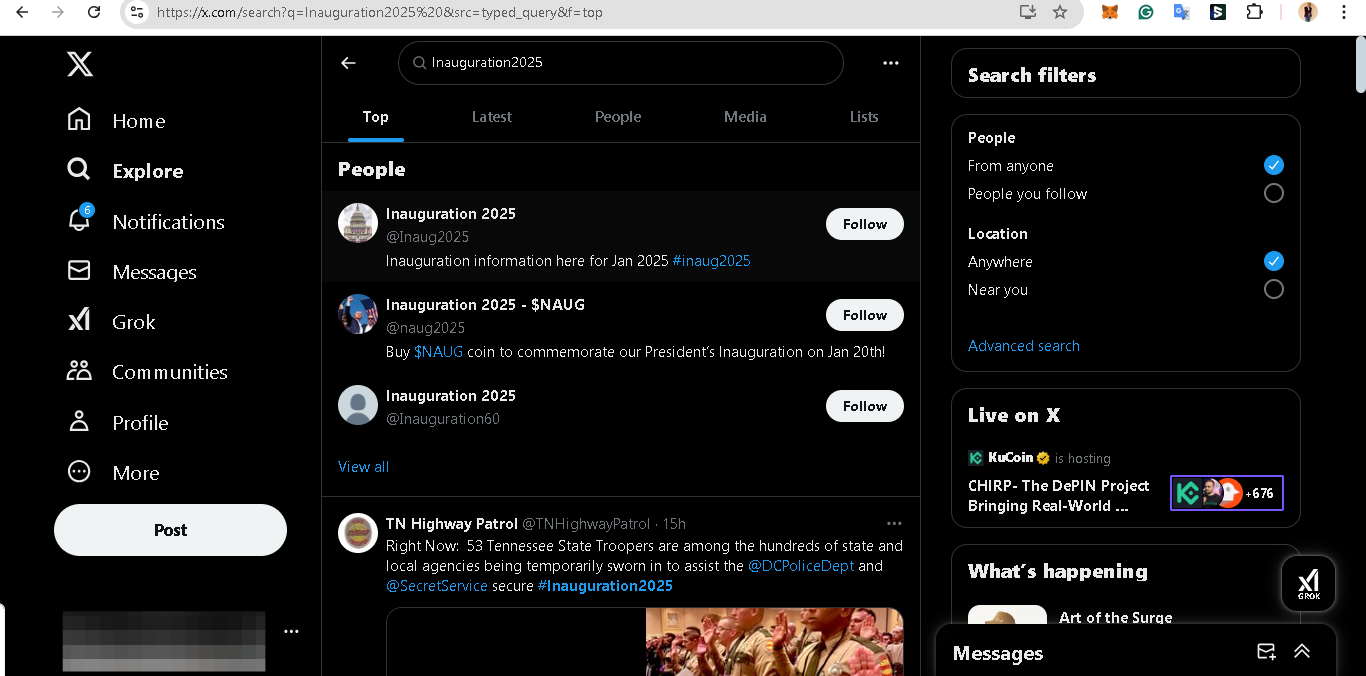Open more options on TN Highway Patrol post
The width and height of the screenshot is (1366, 676).
(x=894, y=523)
